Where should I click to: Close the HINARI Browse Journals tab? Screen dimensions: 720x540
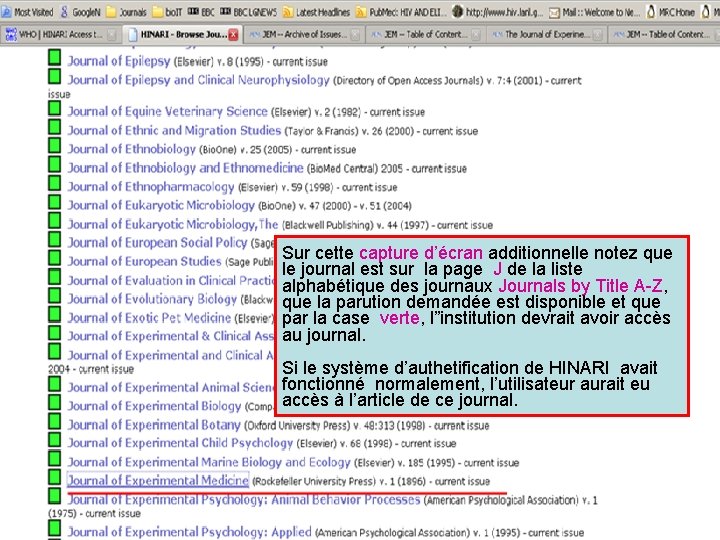click(233, 34)
